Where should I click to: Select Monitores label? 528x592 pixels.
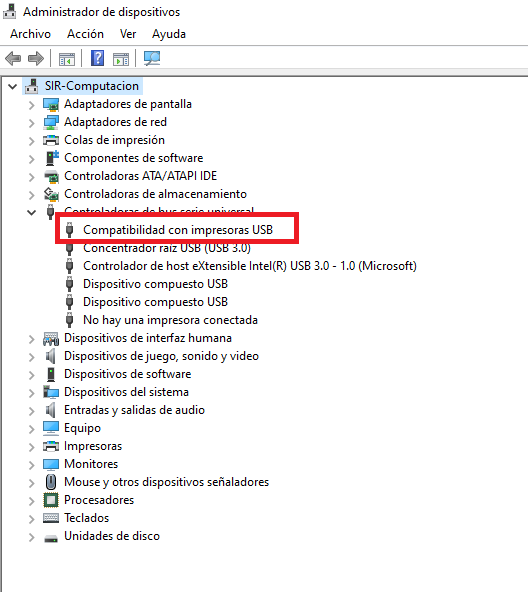click(91, 464)
